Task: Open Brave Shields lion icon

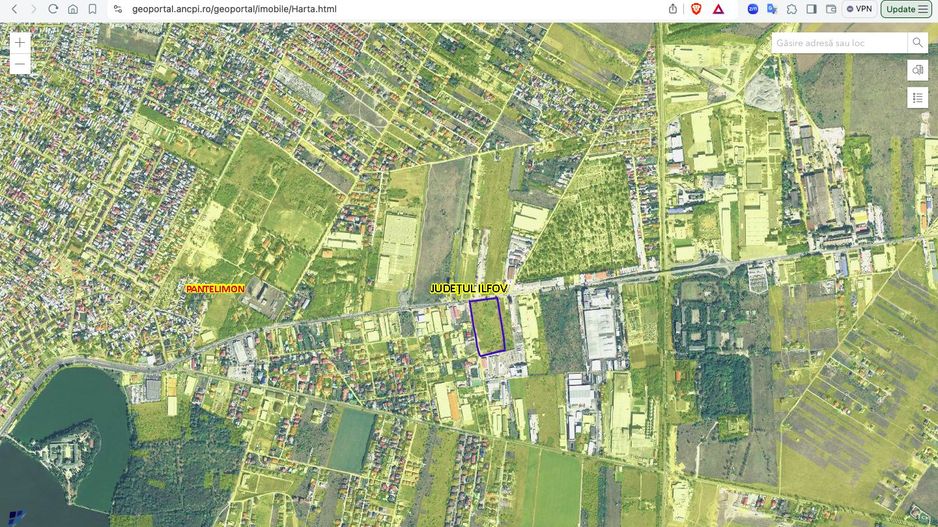Action: point(696,9)
